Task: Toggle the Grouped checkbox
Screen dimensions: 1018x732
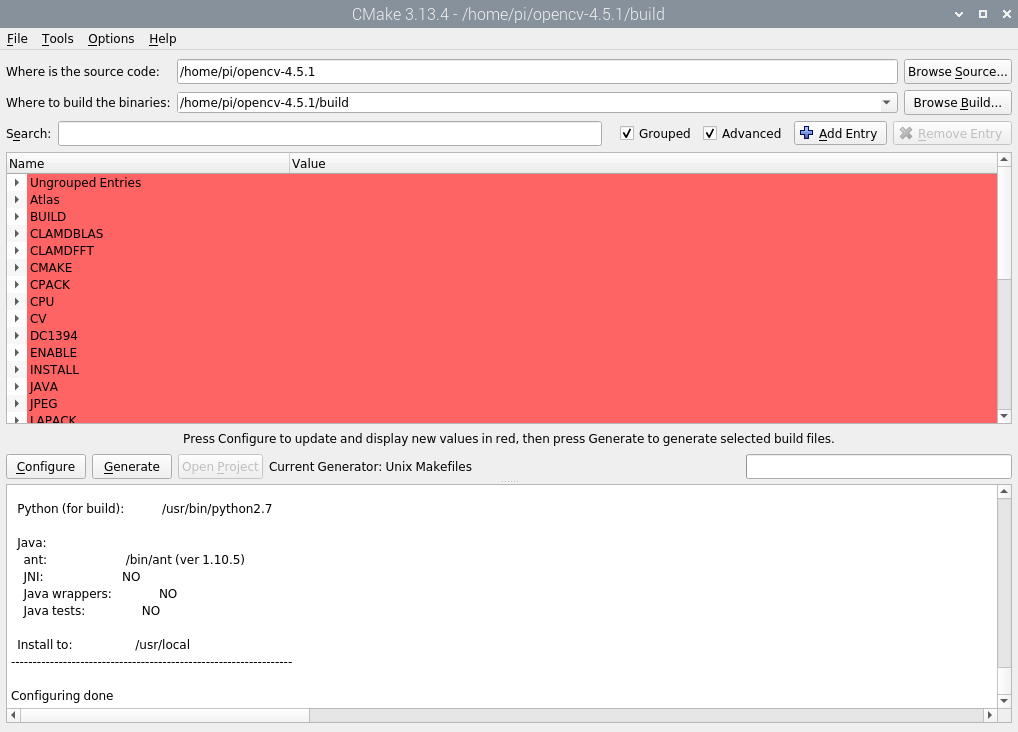Action: pos(627,133)
